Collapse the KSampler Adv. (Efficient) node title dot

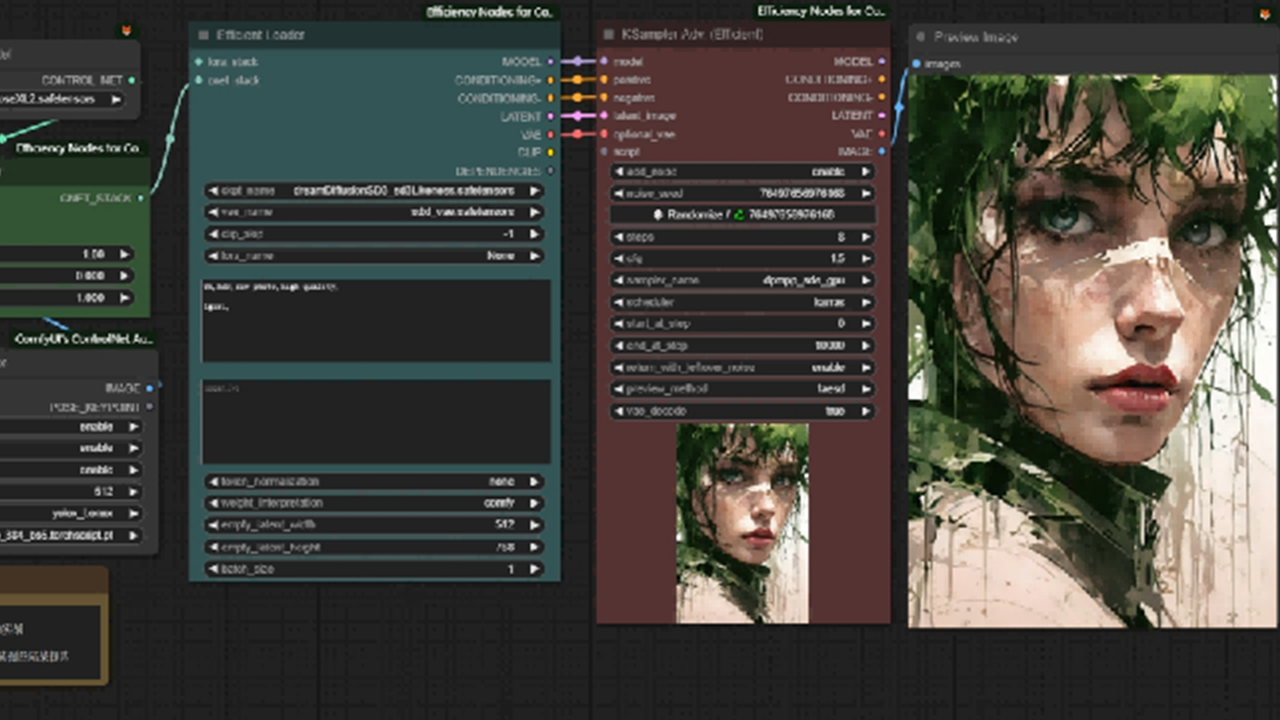[x=608, y=35]
